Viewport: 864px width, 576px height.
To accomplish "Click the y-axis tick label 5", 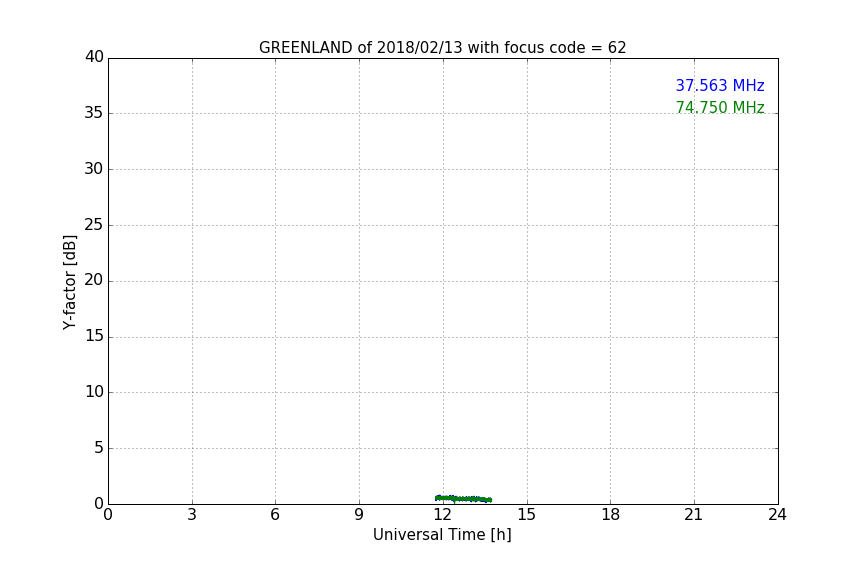I will pos(99,448).
